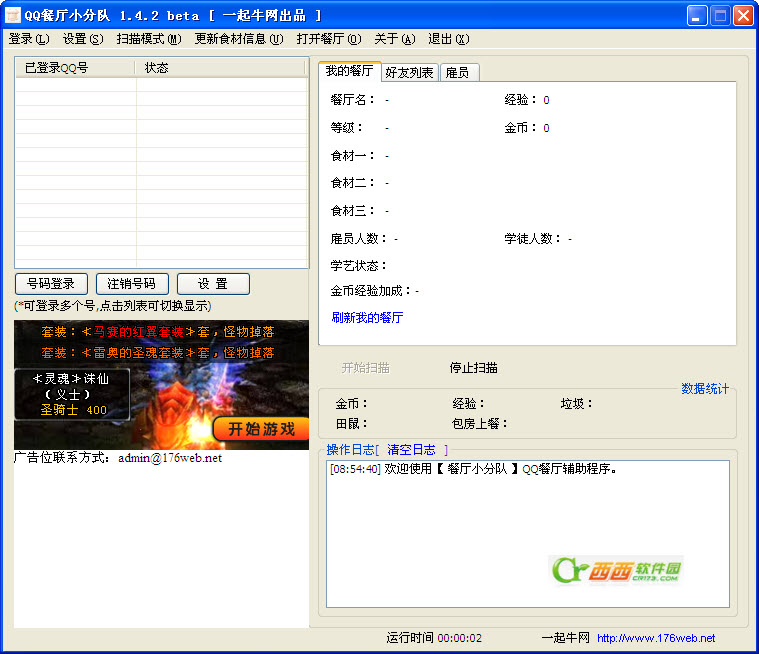Screen dimensions: 759x654
Task: Click the 操作日志 label
Action: (351, 450)
